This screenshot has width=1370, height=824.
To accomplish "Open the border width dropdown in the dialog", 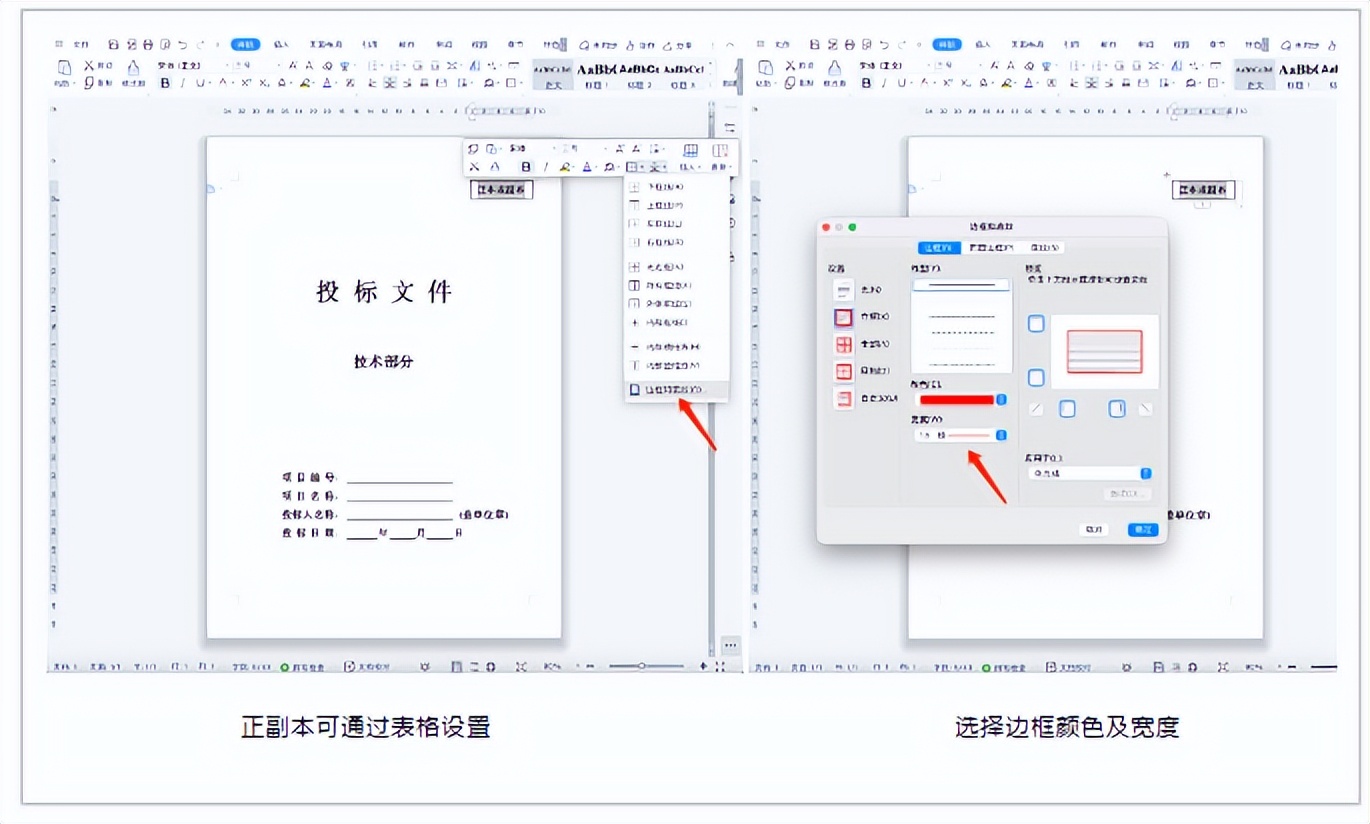I will tap(1001, 435).
